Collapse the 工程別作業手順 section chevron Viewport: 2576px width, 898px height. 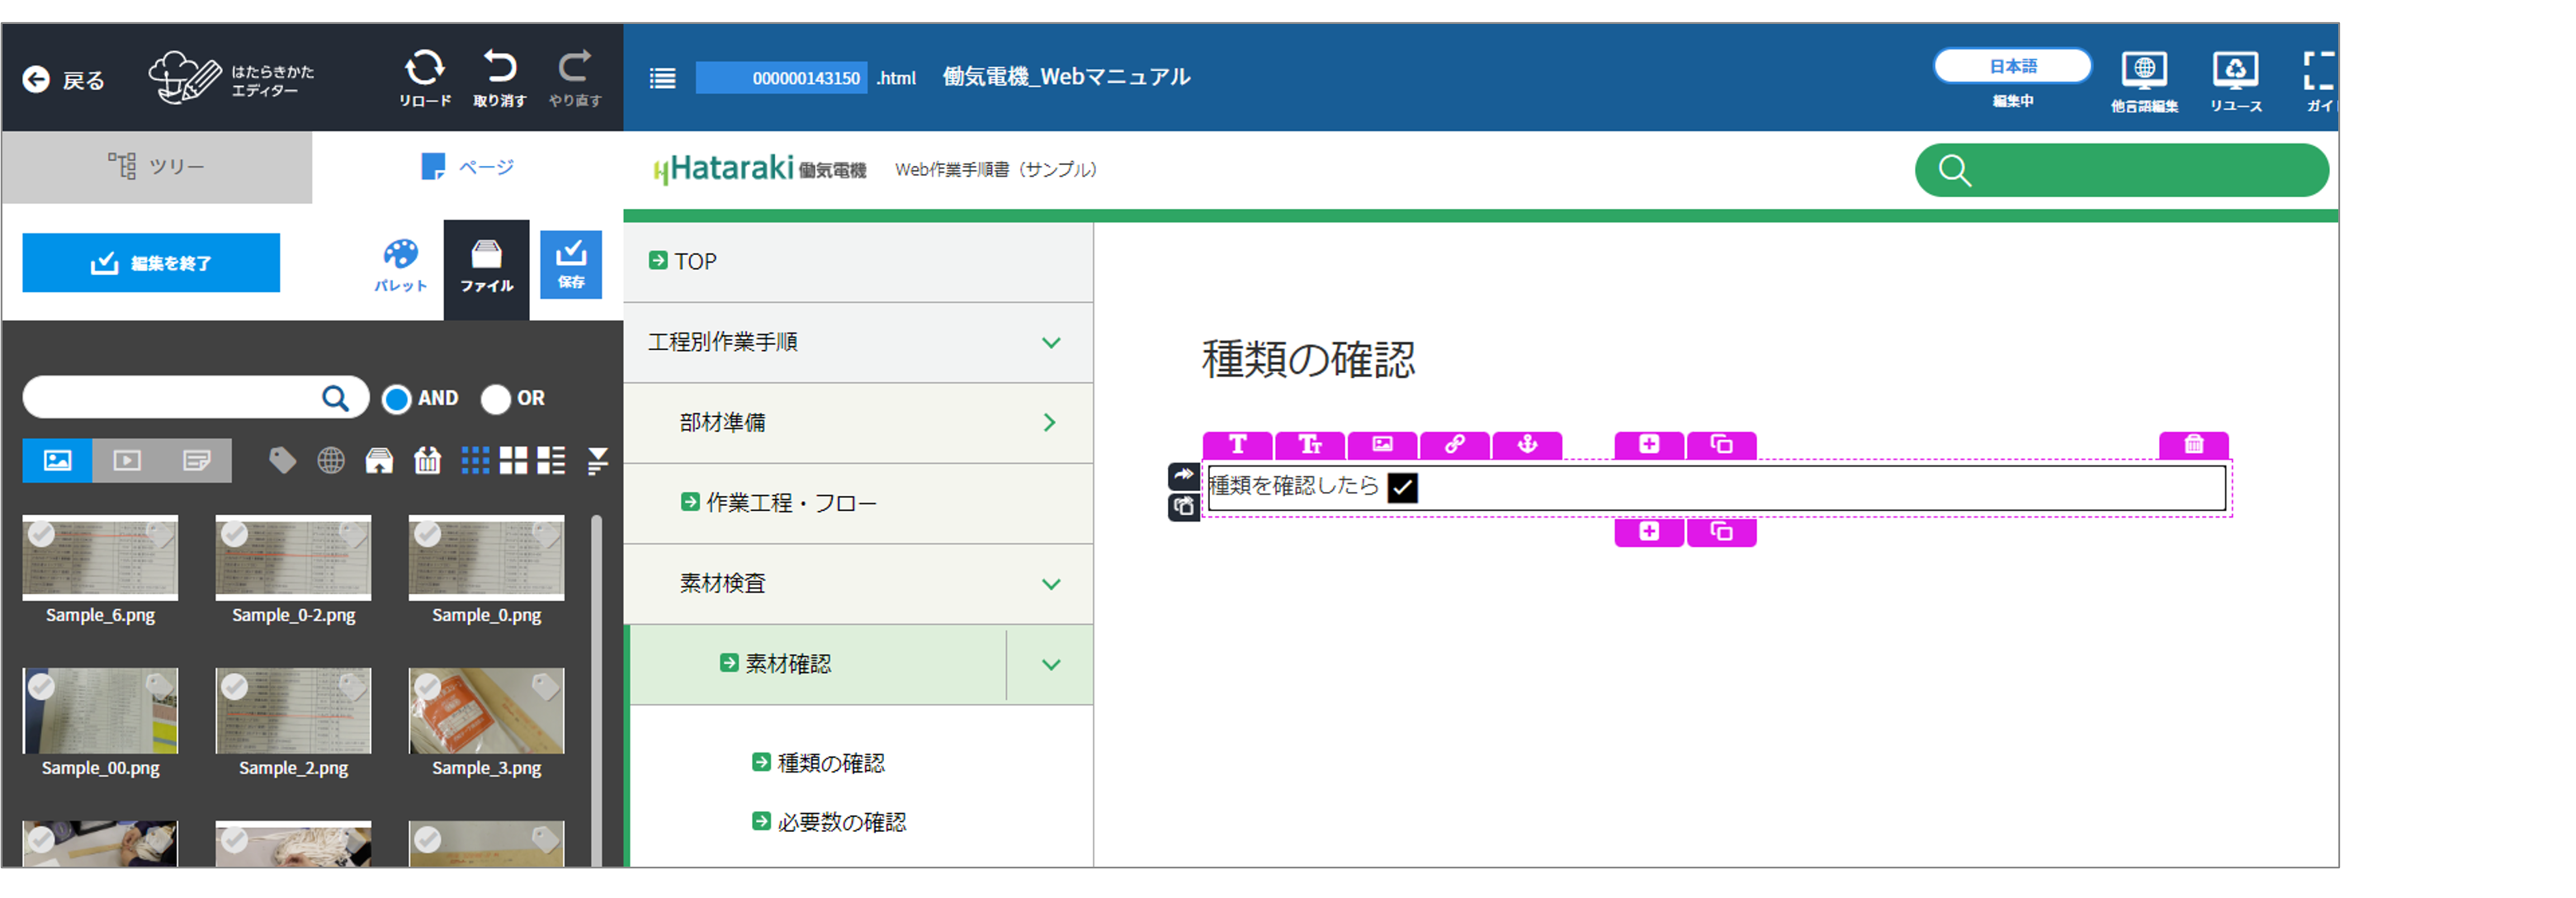tap(1050, 343)
